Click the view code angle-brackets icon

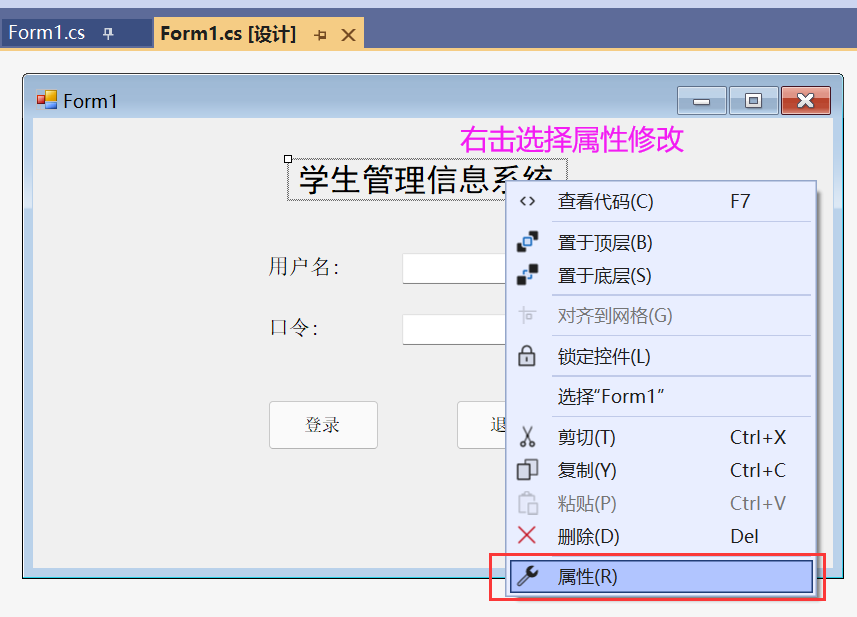527,201
